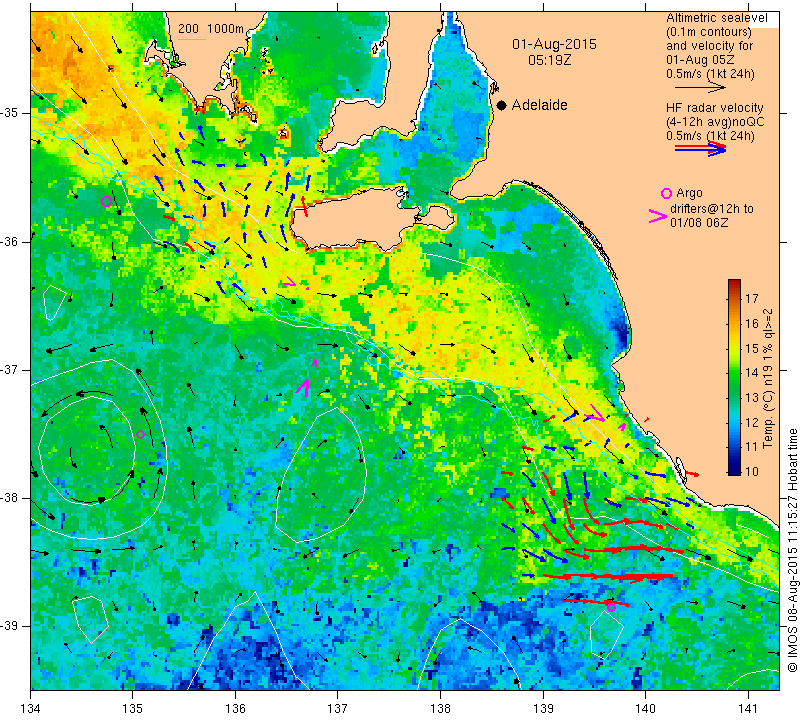Click the 'Argo' legend text
The height and width of the screenshot is (720, 800).
tap(689, 193)
